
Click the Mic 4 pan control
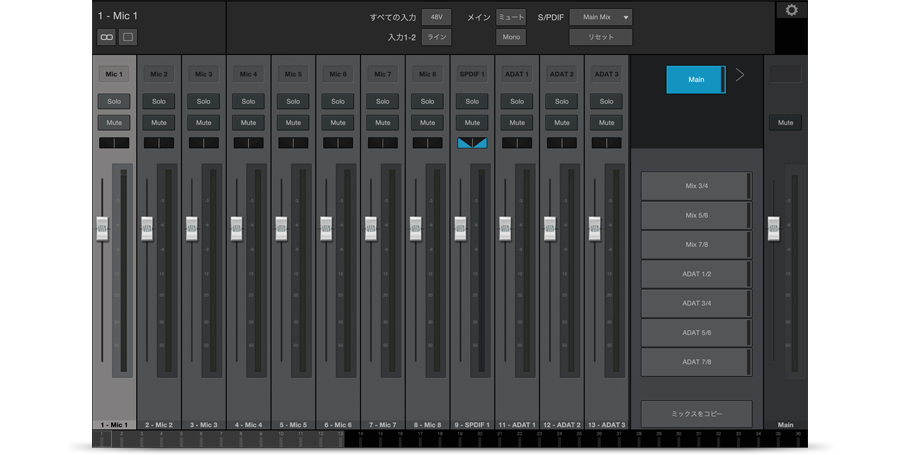(248, 143)
